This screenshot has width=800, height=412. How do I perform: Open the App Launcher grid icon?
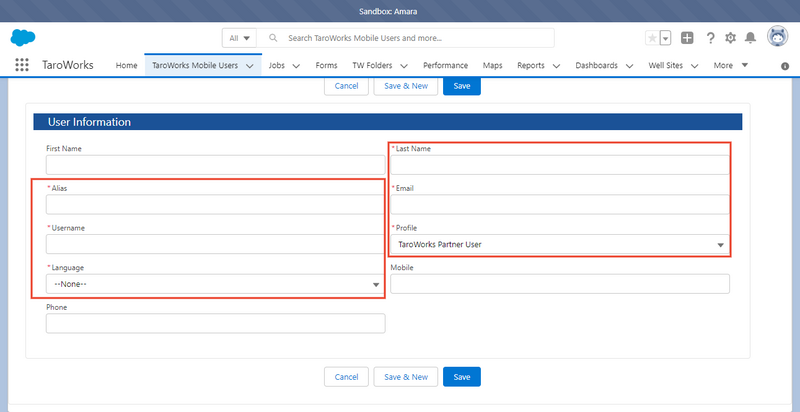click(22, 65)
